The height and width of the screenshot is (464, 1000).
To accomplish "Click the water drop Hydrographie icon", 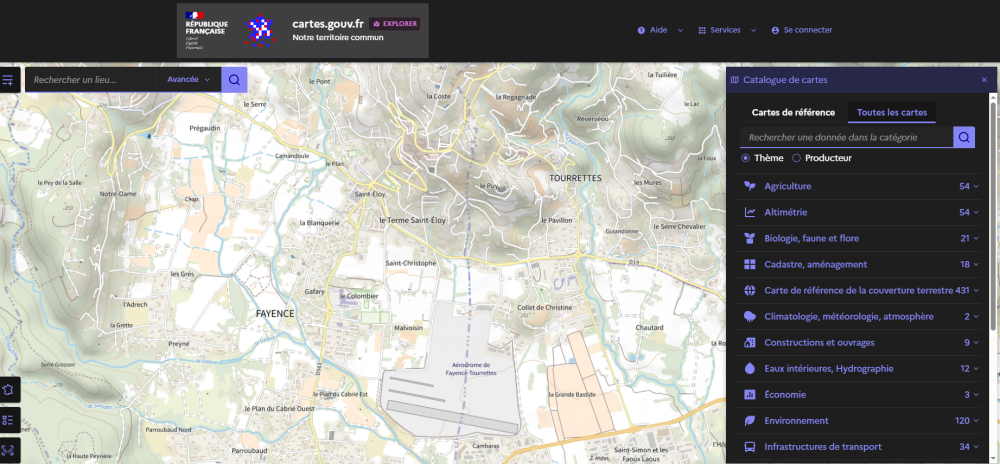I will [750, 368].
